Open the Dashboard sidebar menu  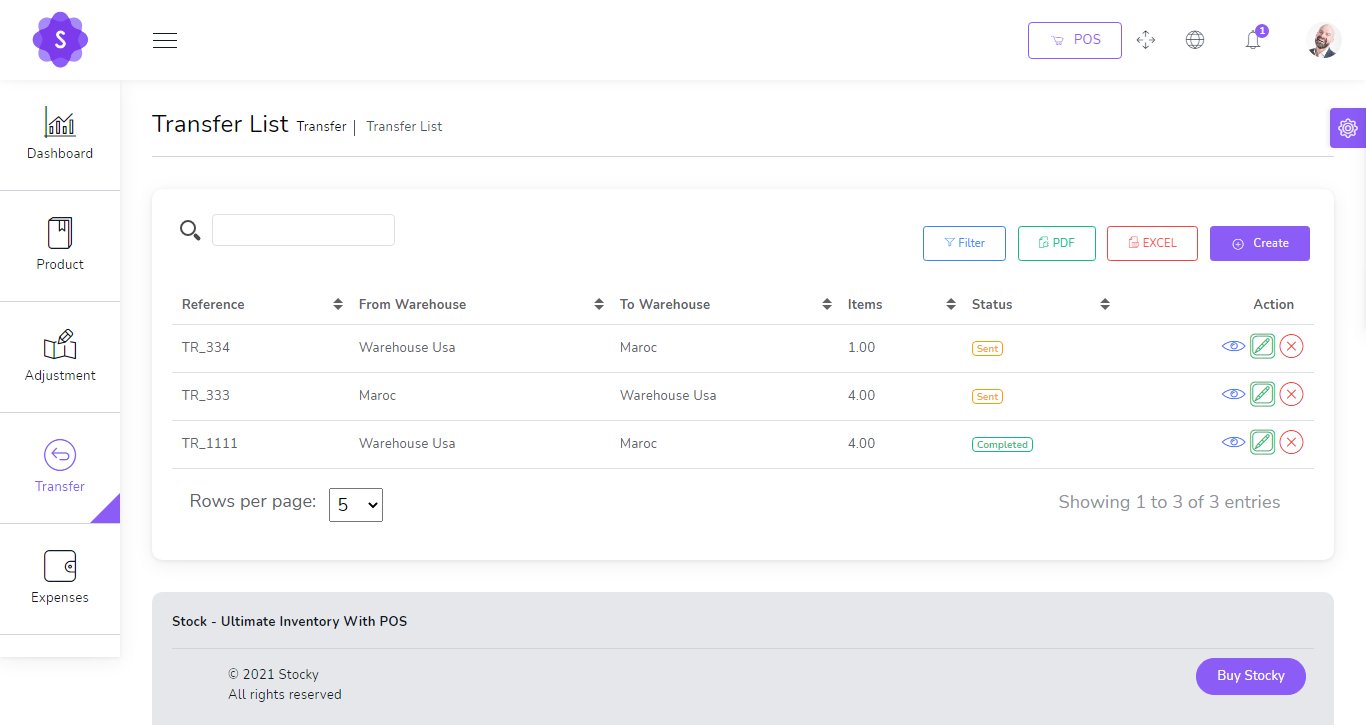pyautogui.click(x=60, y=135)
